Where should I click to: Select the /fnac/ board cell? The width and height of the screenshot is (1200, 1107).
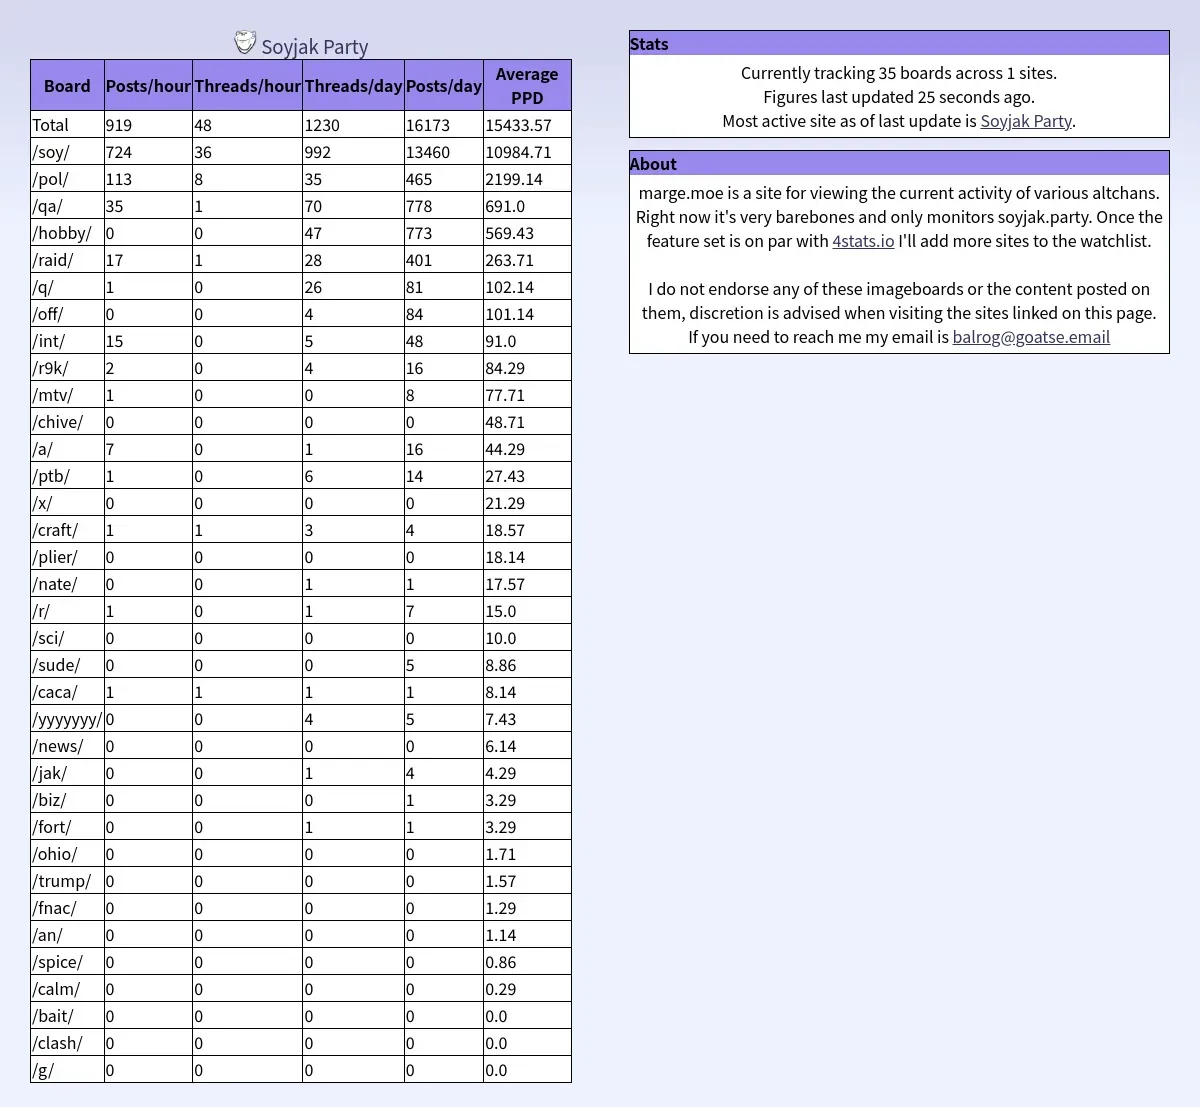coord(67,908)
